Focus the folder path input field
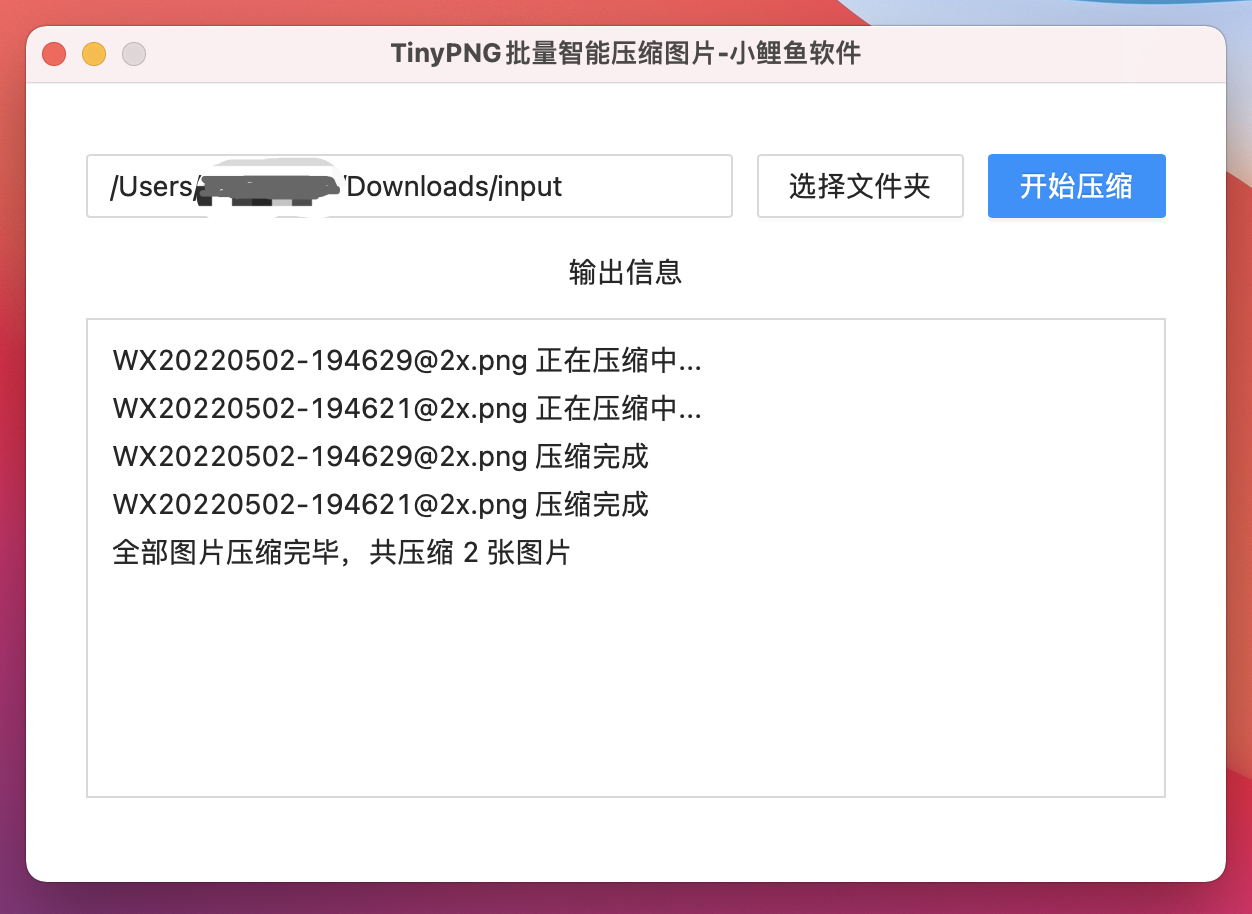Image resolution: width=1252 pixels, height=914 pixels. [x=409, y=186]
